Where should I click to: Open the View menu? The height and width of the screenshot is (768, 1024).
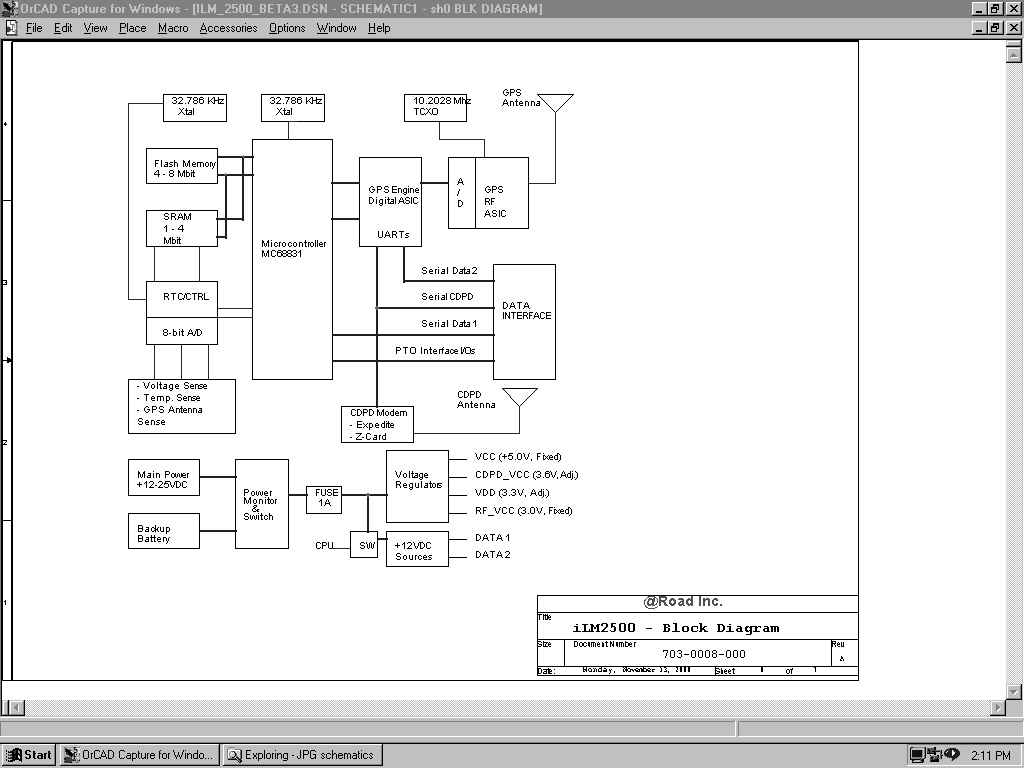95,28
